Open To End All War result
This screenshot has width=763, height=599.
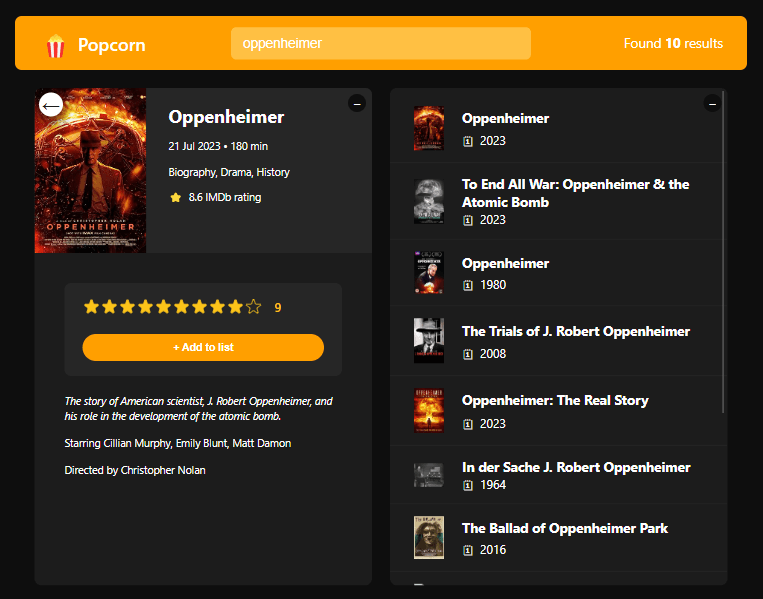click(x=557, y=201)
